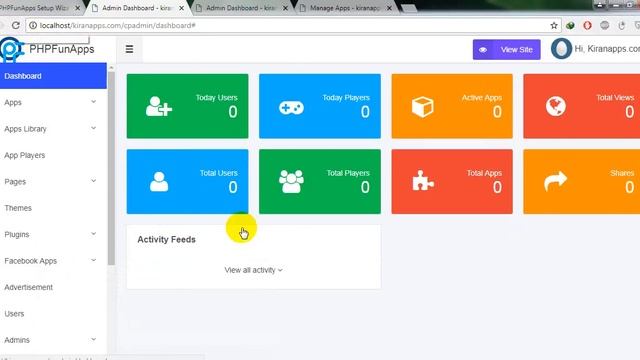Select Dashboard in the sidebar
The height and width of the screenshot is (360, 640).
pos(53,76)
